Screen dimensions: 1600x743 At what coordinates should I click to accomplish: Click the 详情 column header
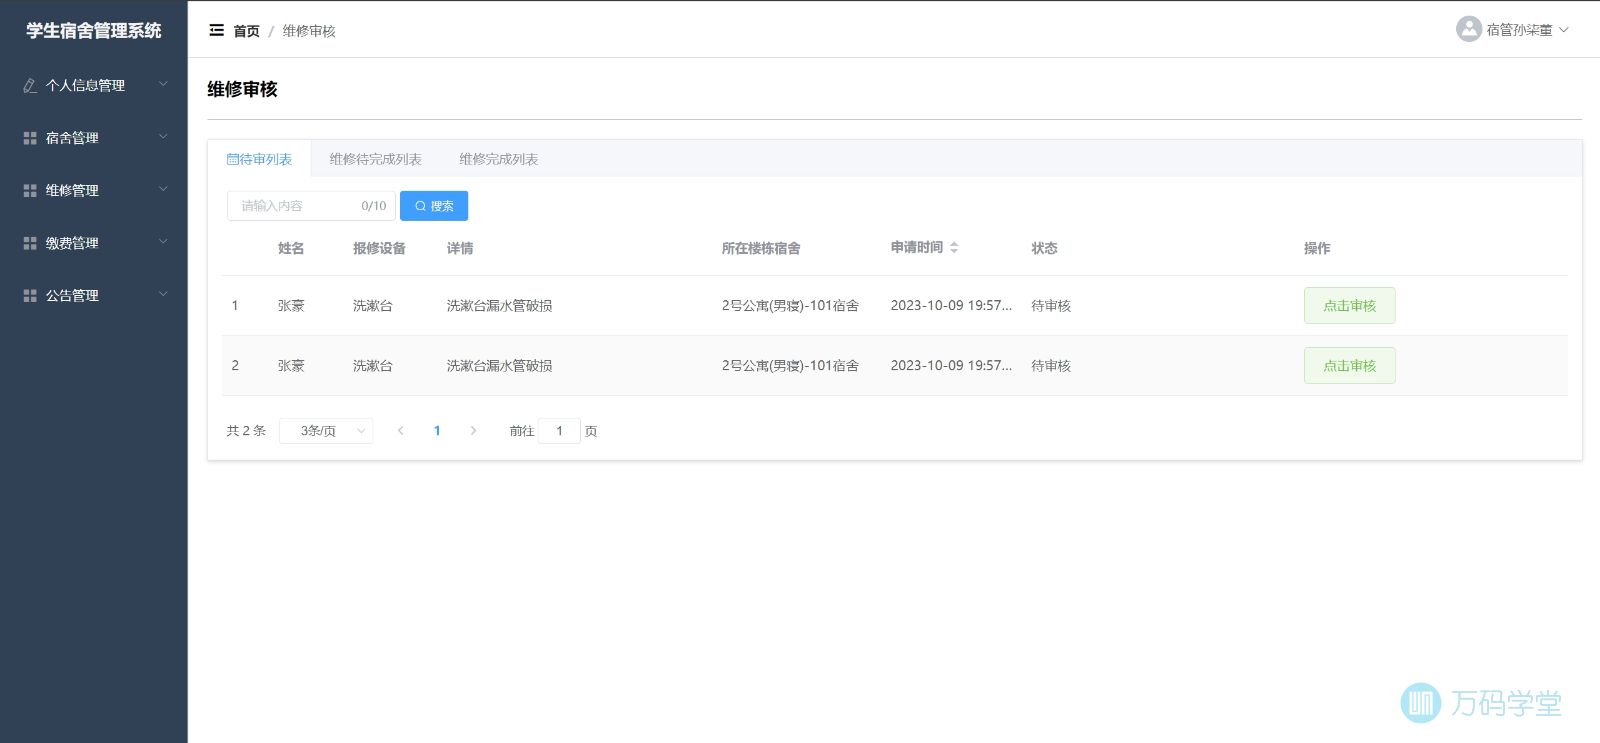(x=460, y=248)
